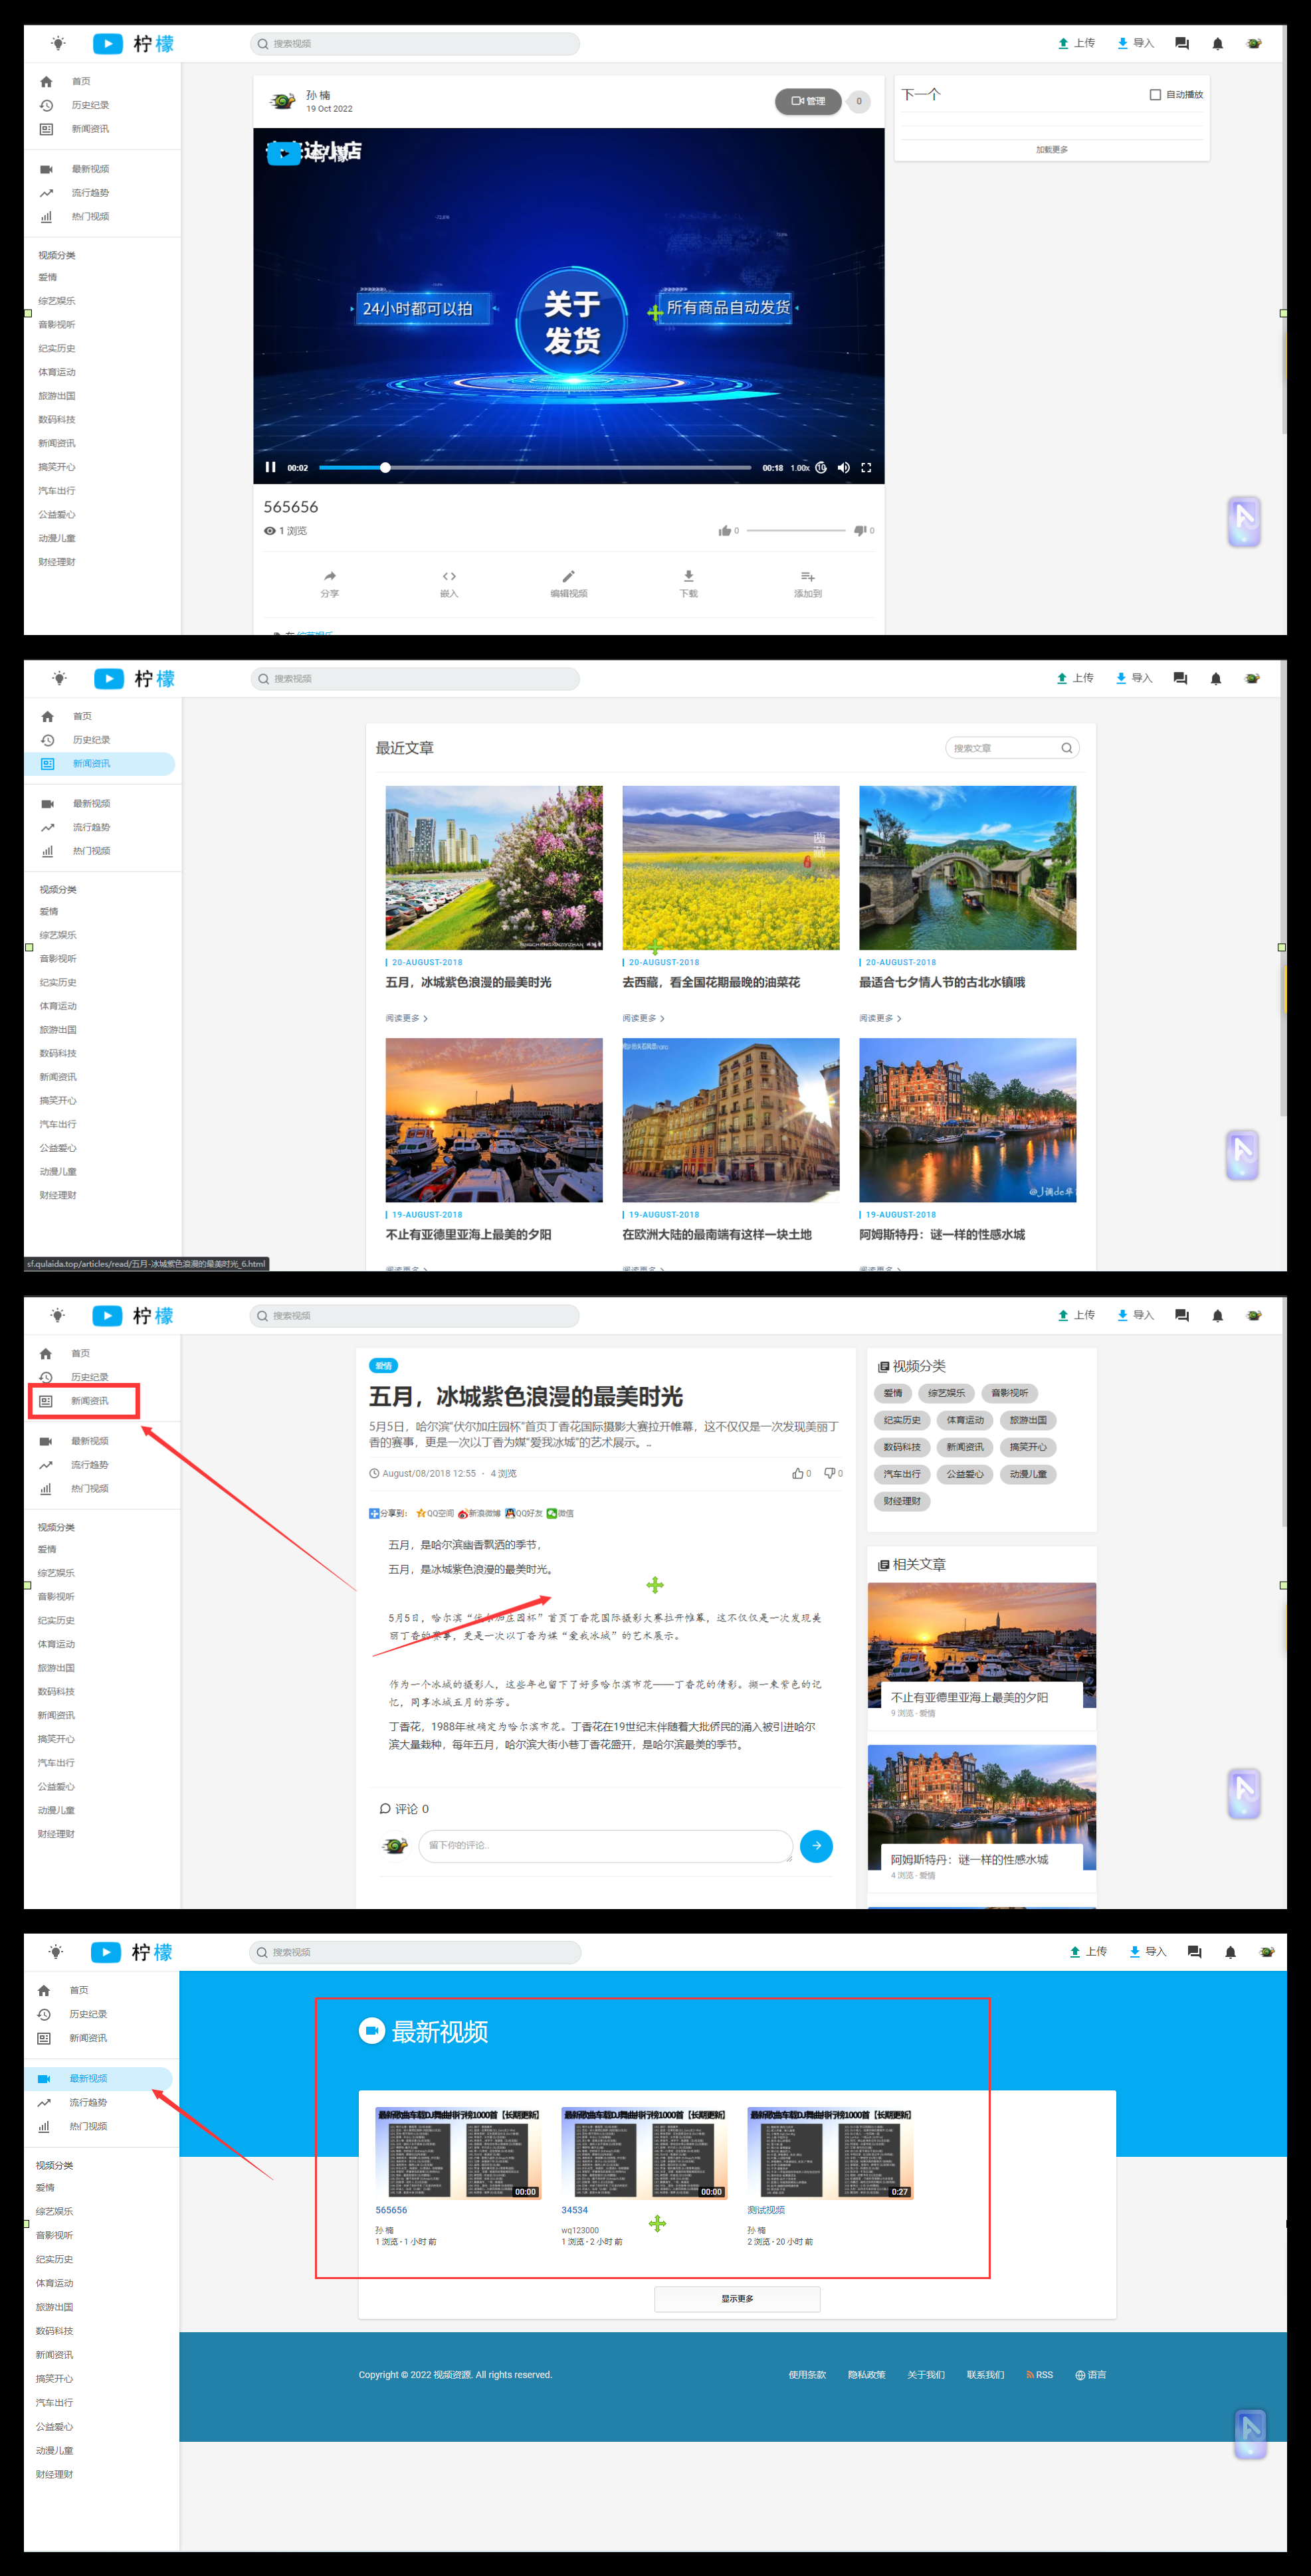The width and height of the screenshot is (1311, 2576).
Task: Share article to 微信
Action: coord(560,1514)
